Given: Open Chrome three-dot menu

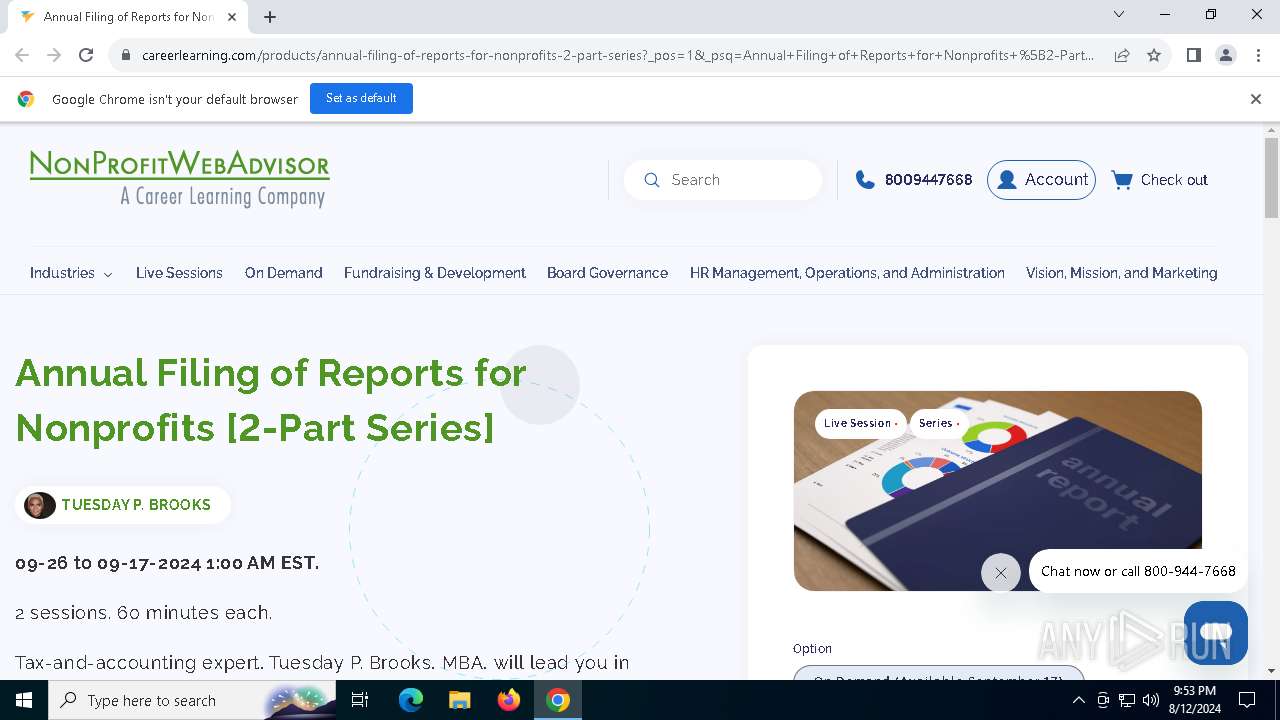Looking at the screenshot, I should tap(1258, 55).
